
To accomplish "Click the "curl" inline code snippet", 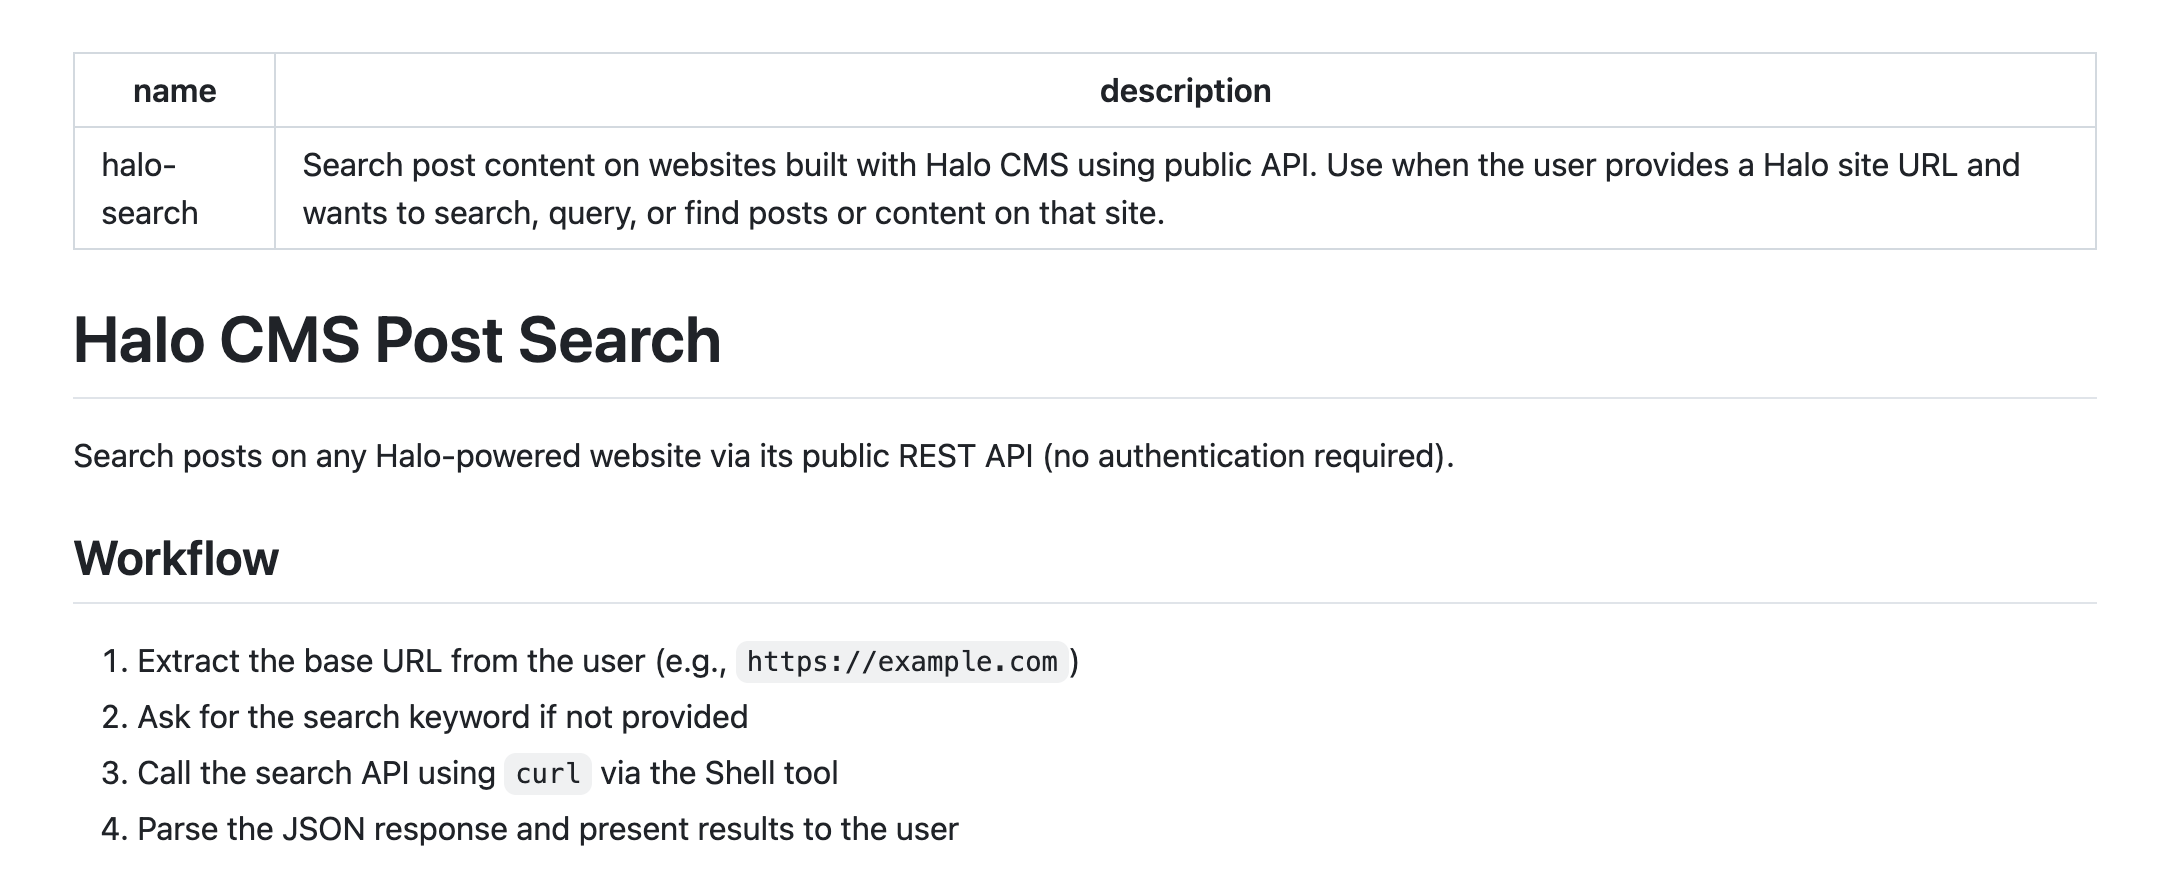I will [547, 774].
